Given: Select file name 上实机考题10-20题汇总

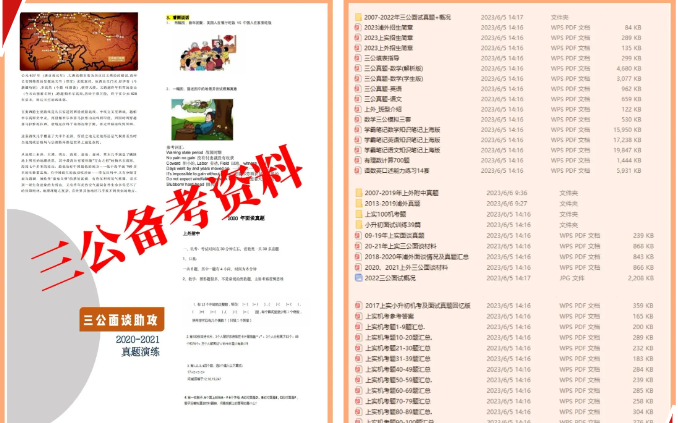Looking at the screenshot, I should [399, 338].
